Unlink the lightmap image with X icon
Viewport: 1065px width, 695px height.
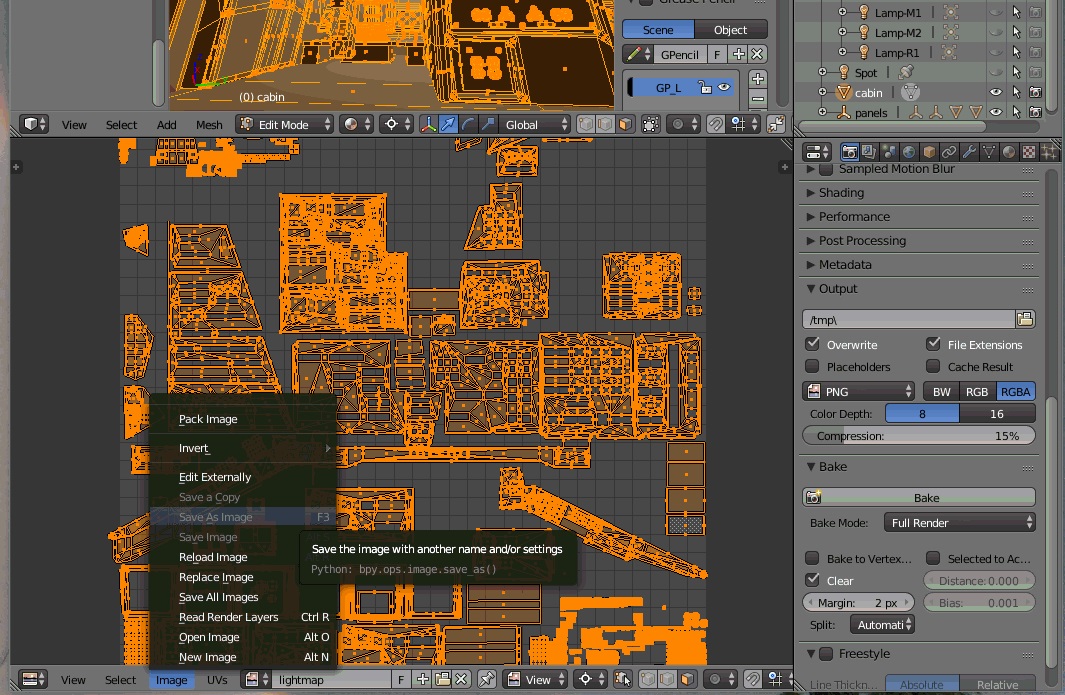pyautogui.click(x=462, y=679)
